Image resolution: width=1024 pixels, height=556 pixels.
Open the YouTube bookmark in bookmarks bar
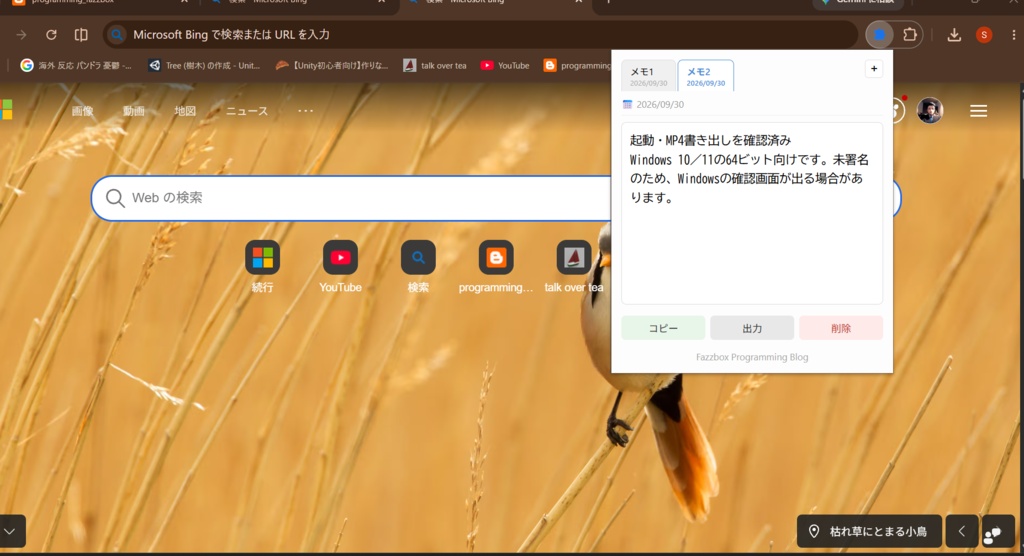(x=505, y=65)
